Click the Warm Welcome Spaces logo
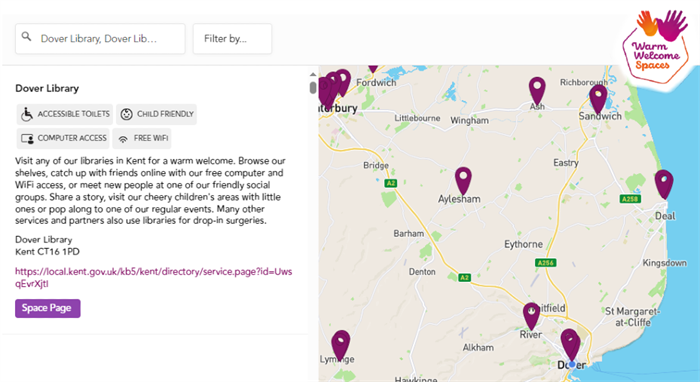Viewport: 700px width, 382px height. (x=655, y=47)
